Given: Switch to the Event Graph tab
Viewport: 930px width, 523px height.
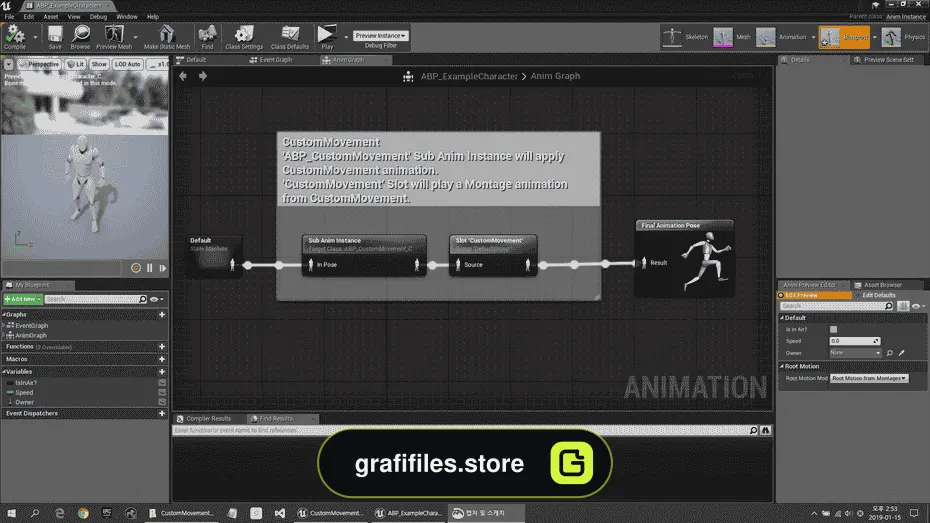Looking at the screenshot, I should [274, 60].
